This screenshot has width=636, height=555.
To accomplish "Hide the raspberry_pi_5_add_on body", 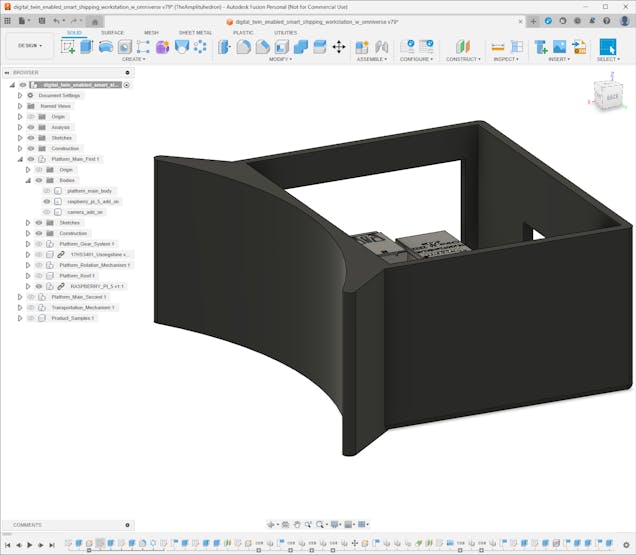I will click(47, 201).
